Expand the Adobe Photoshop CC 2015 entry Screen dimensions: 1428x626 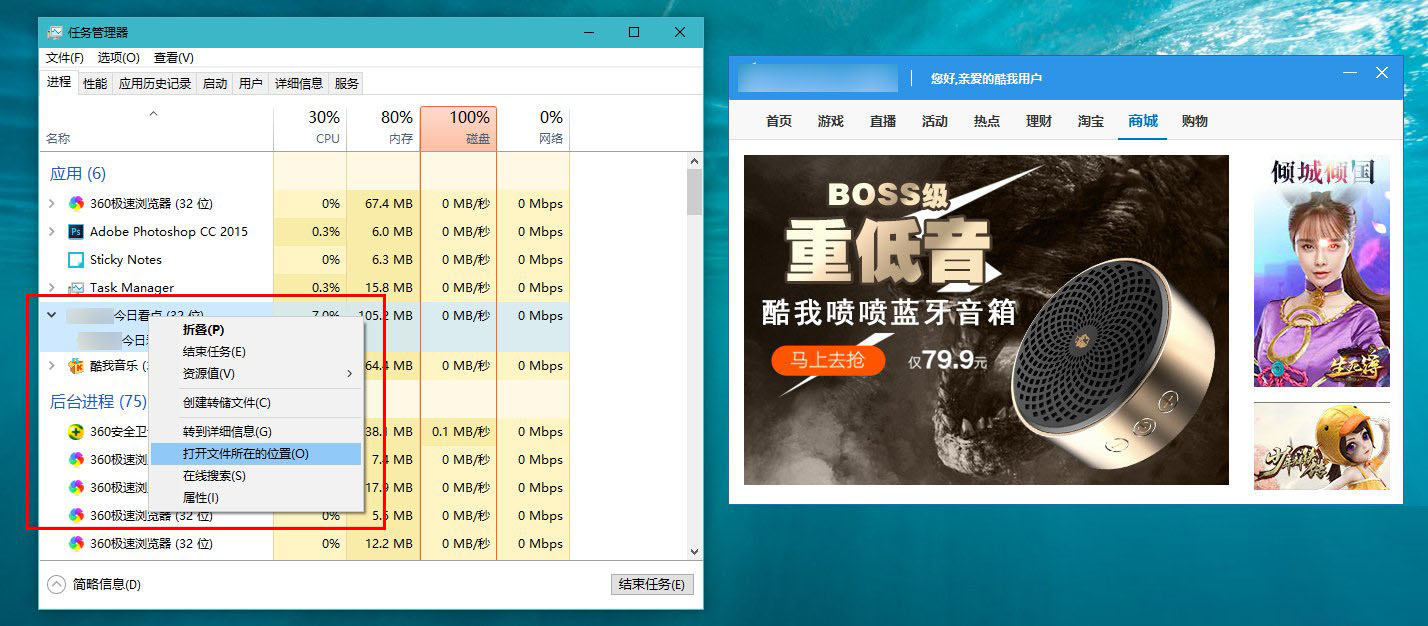tap(52, 232)
